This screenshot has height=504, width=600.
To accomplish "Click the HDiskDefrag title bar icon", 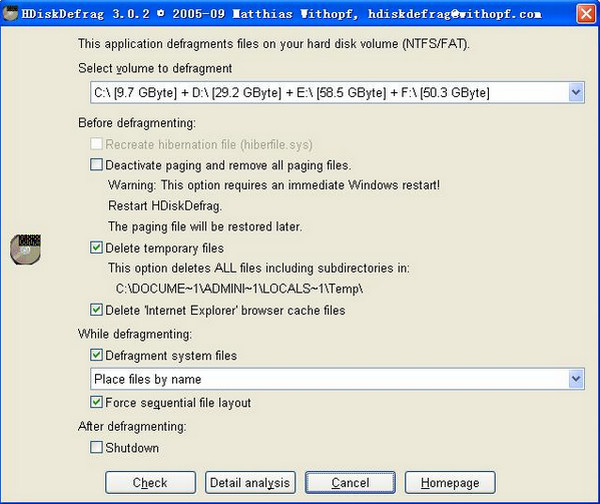I will [10, 13].
